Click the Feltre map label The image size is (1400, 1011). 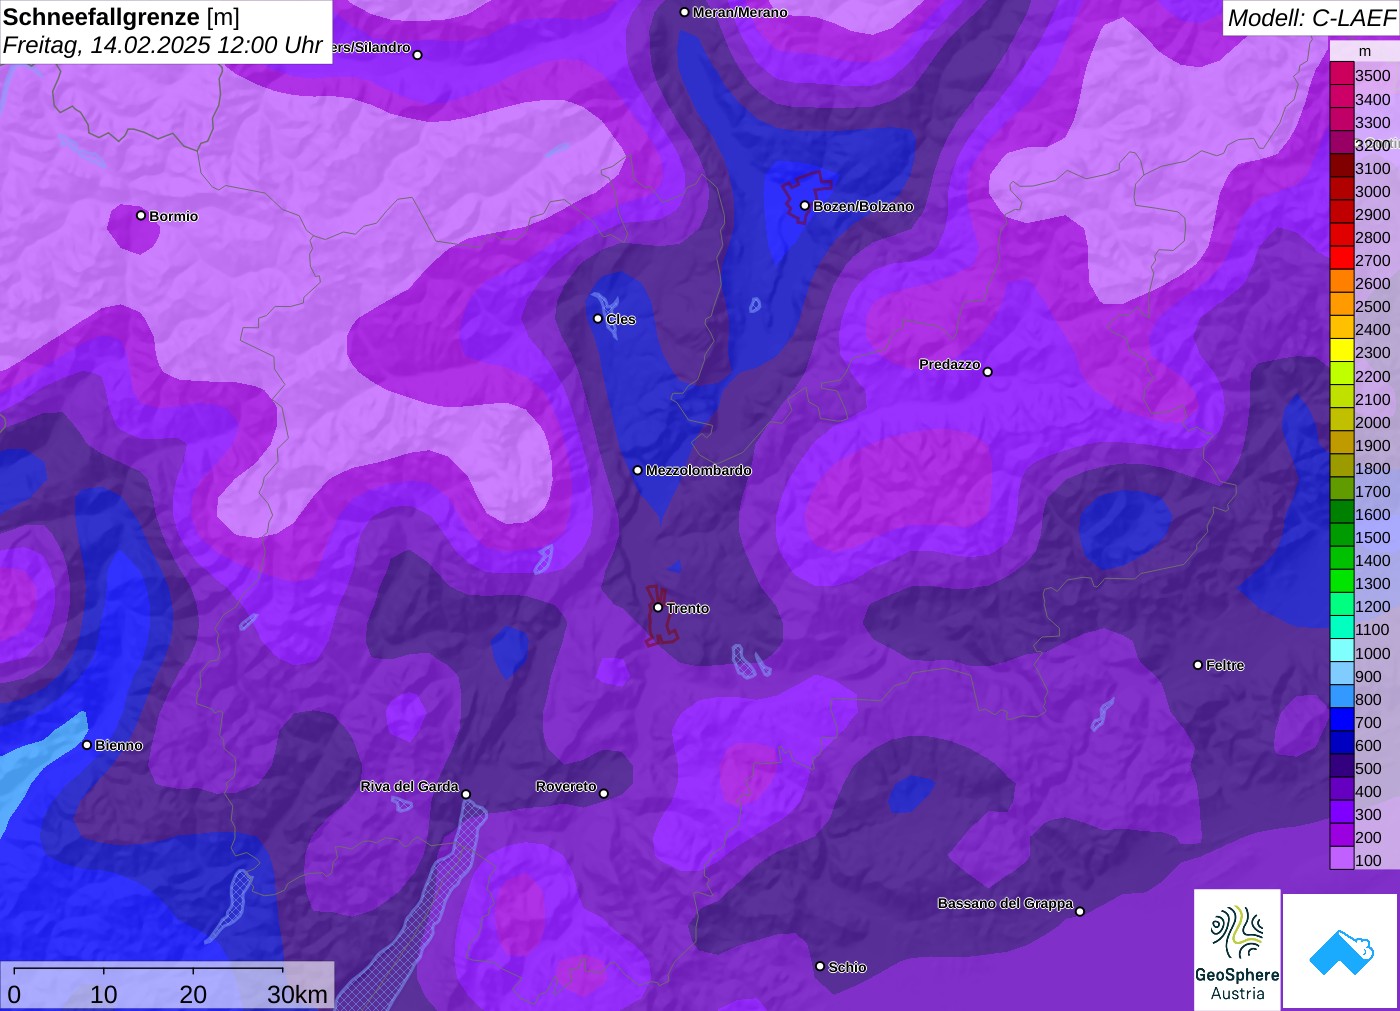coord(1225,665)
